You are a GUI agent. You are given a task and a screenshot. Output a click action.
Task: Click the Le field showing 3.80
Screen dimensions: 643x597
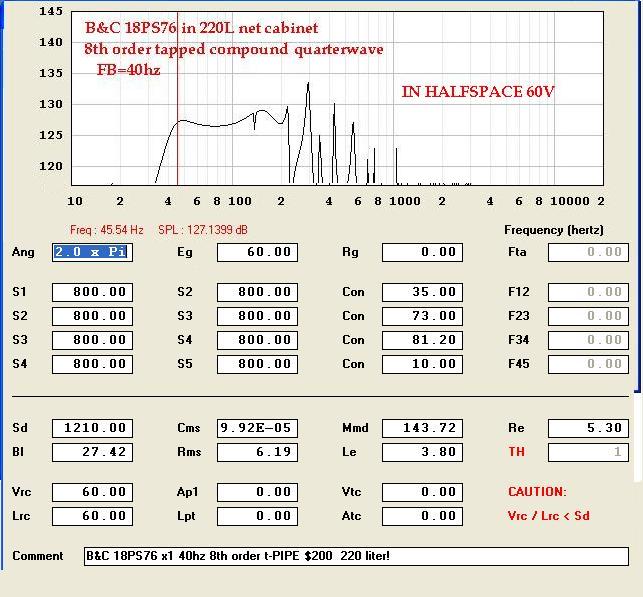(422, 452)
